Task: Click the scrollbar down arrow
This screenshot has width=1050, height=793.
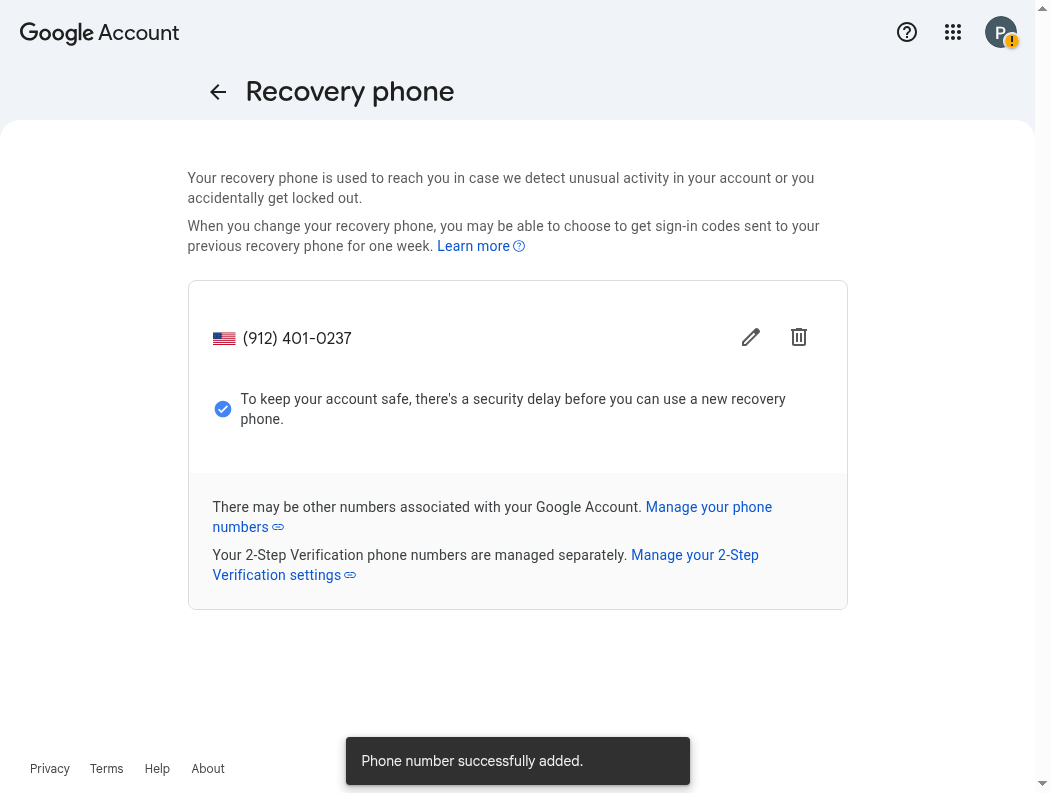Action: pyautogui.click(x=1042, y=783)
